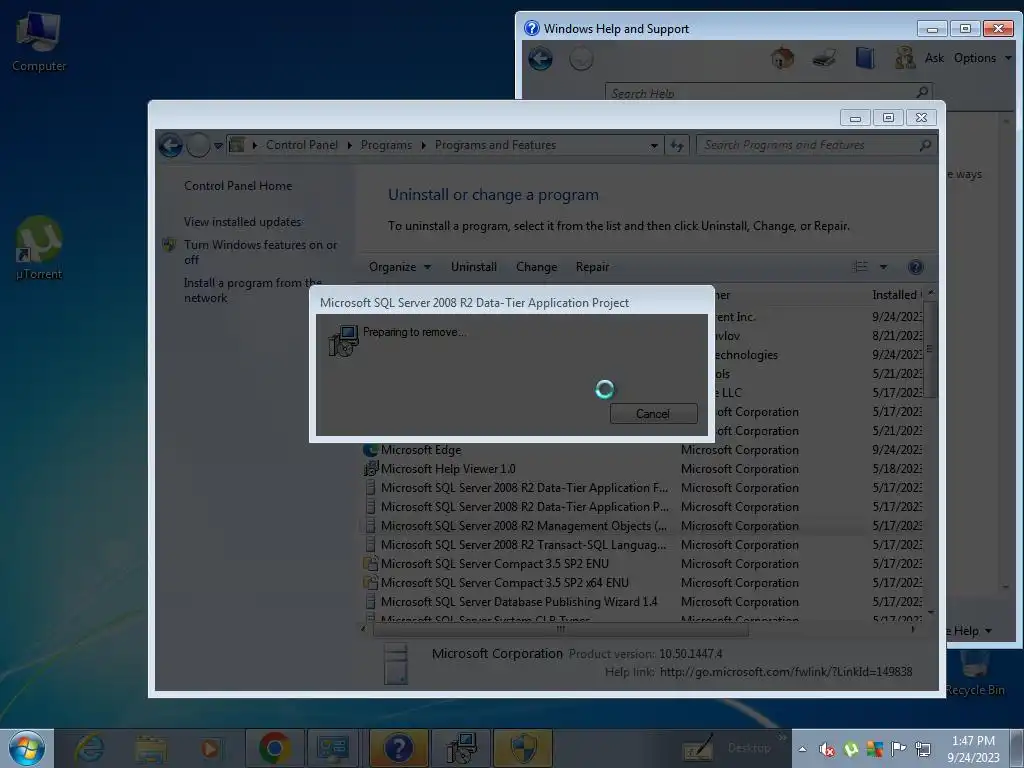Image resolution: width=1024 pixels, height=768 pixels.
Task: Select Programs breadcrumb segment
Action: pyautogui.click(x=386, y=145)
